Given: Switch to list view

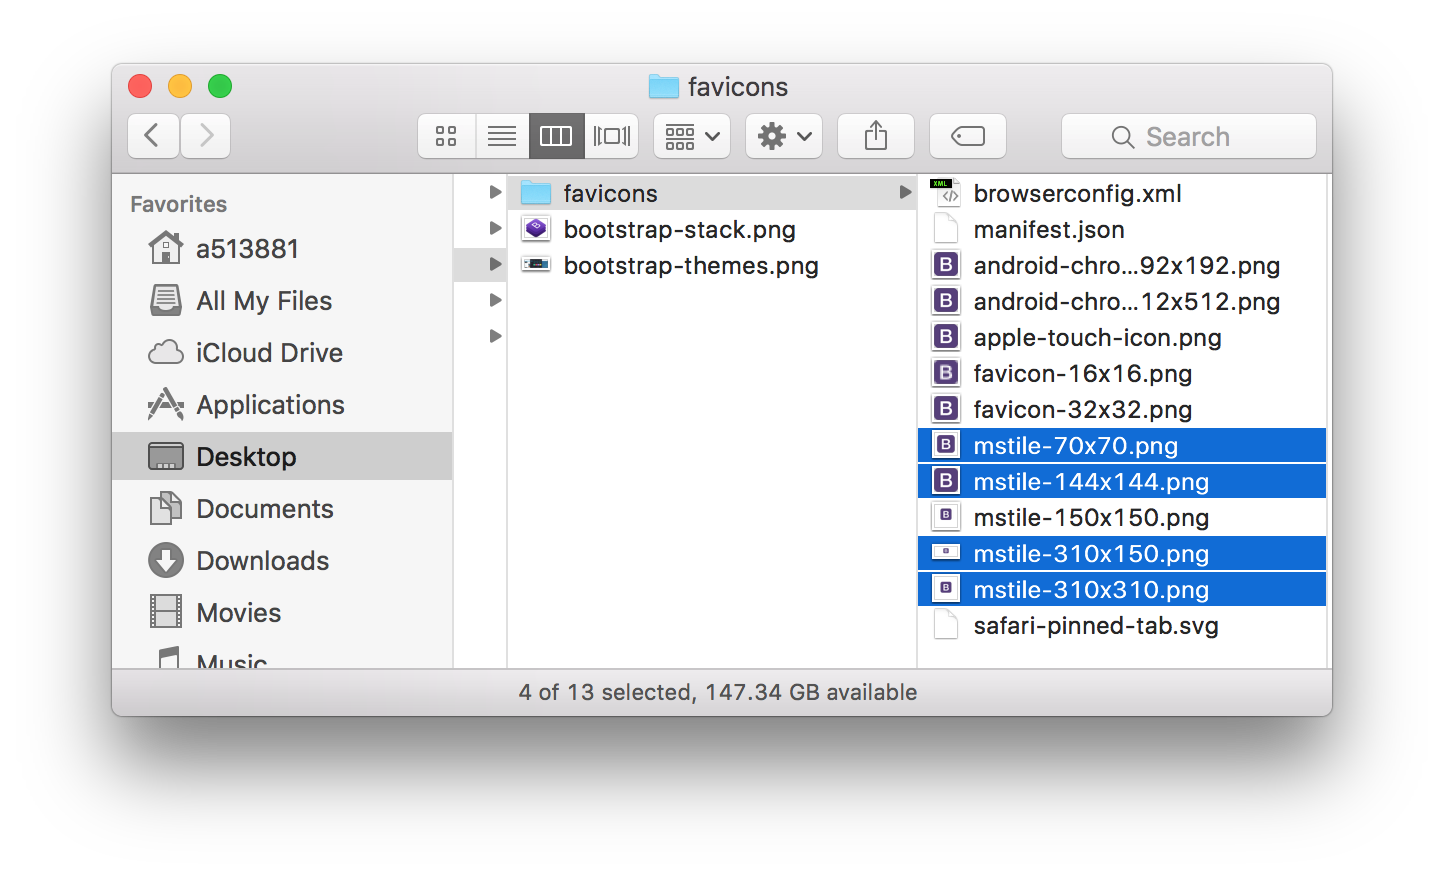Looking at the screenshot, I should coord(502,136).
